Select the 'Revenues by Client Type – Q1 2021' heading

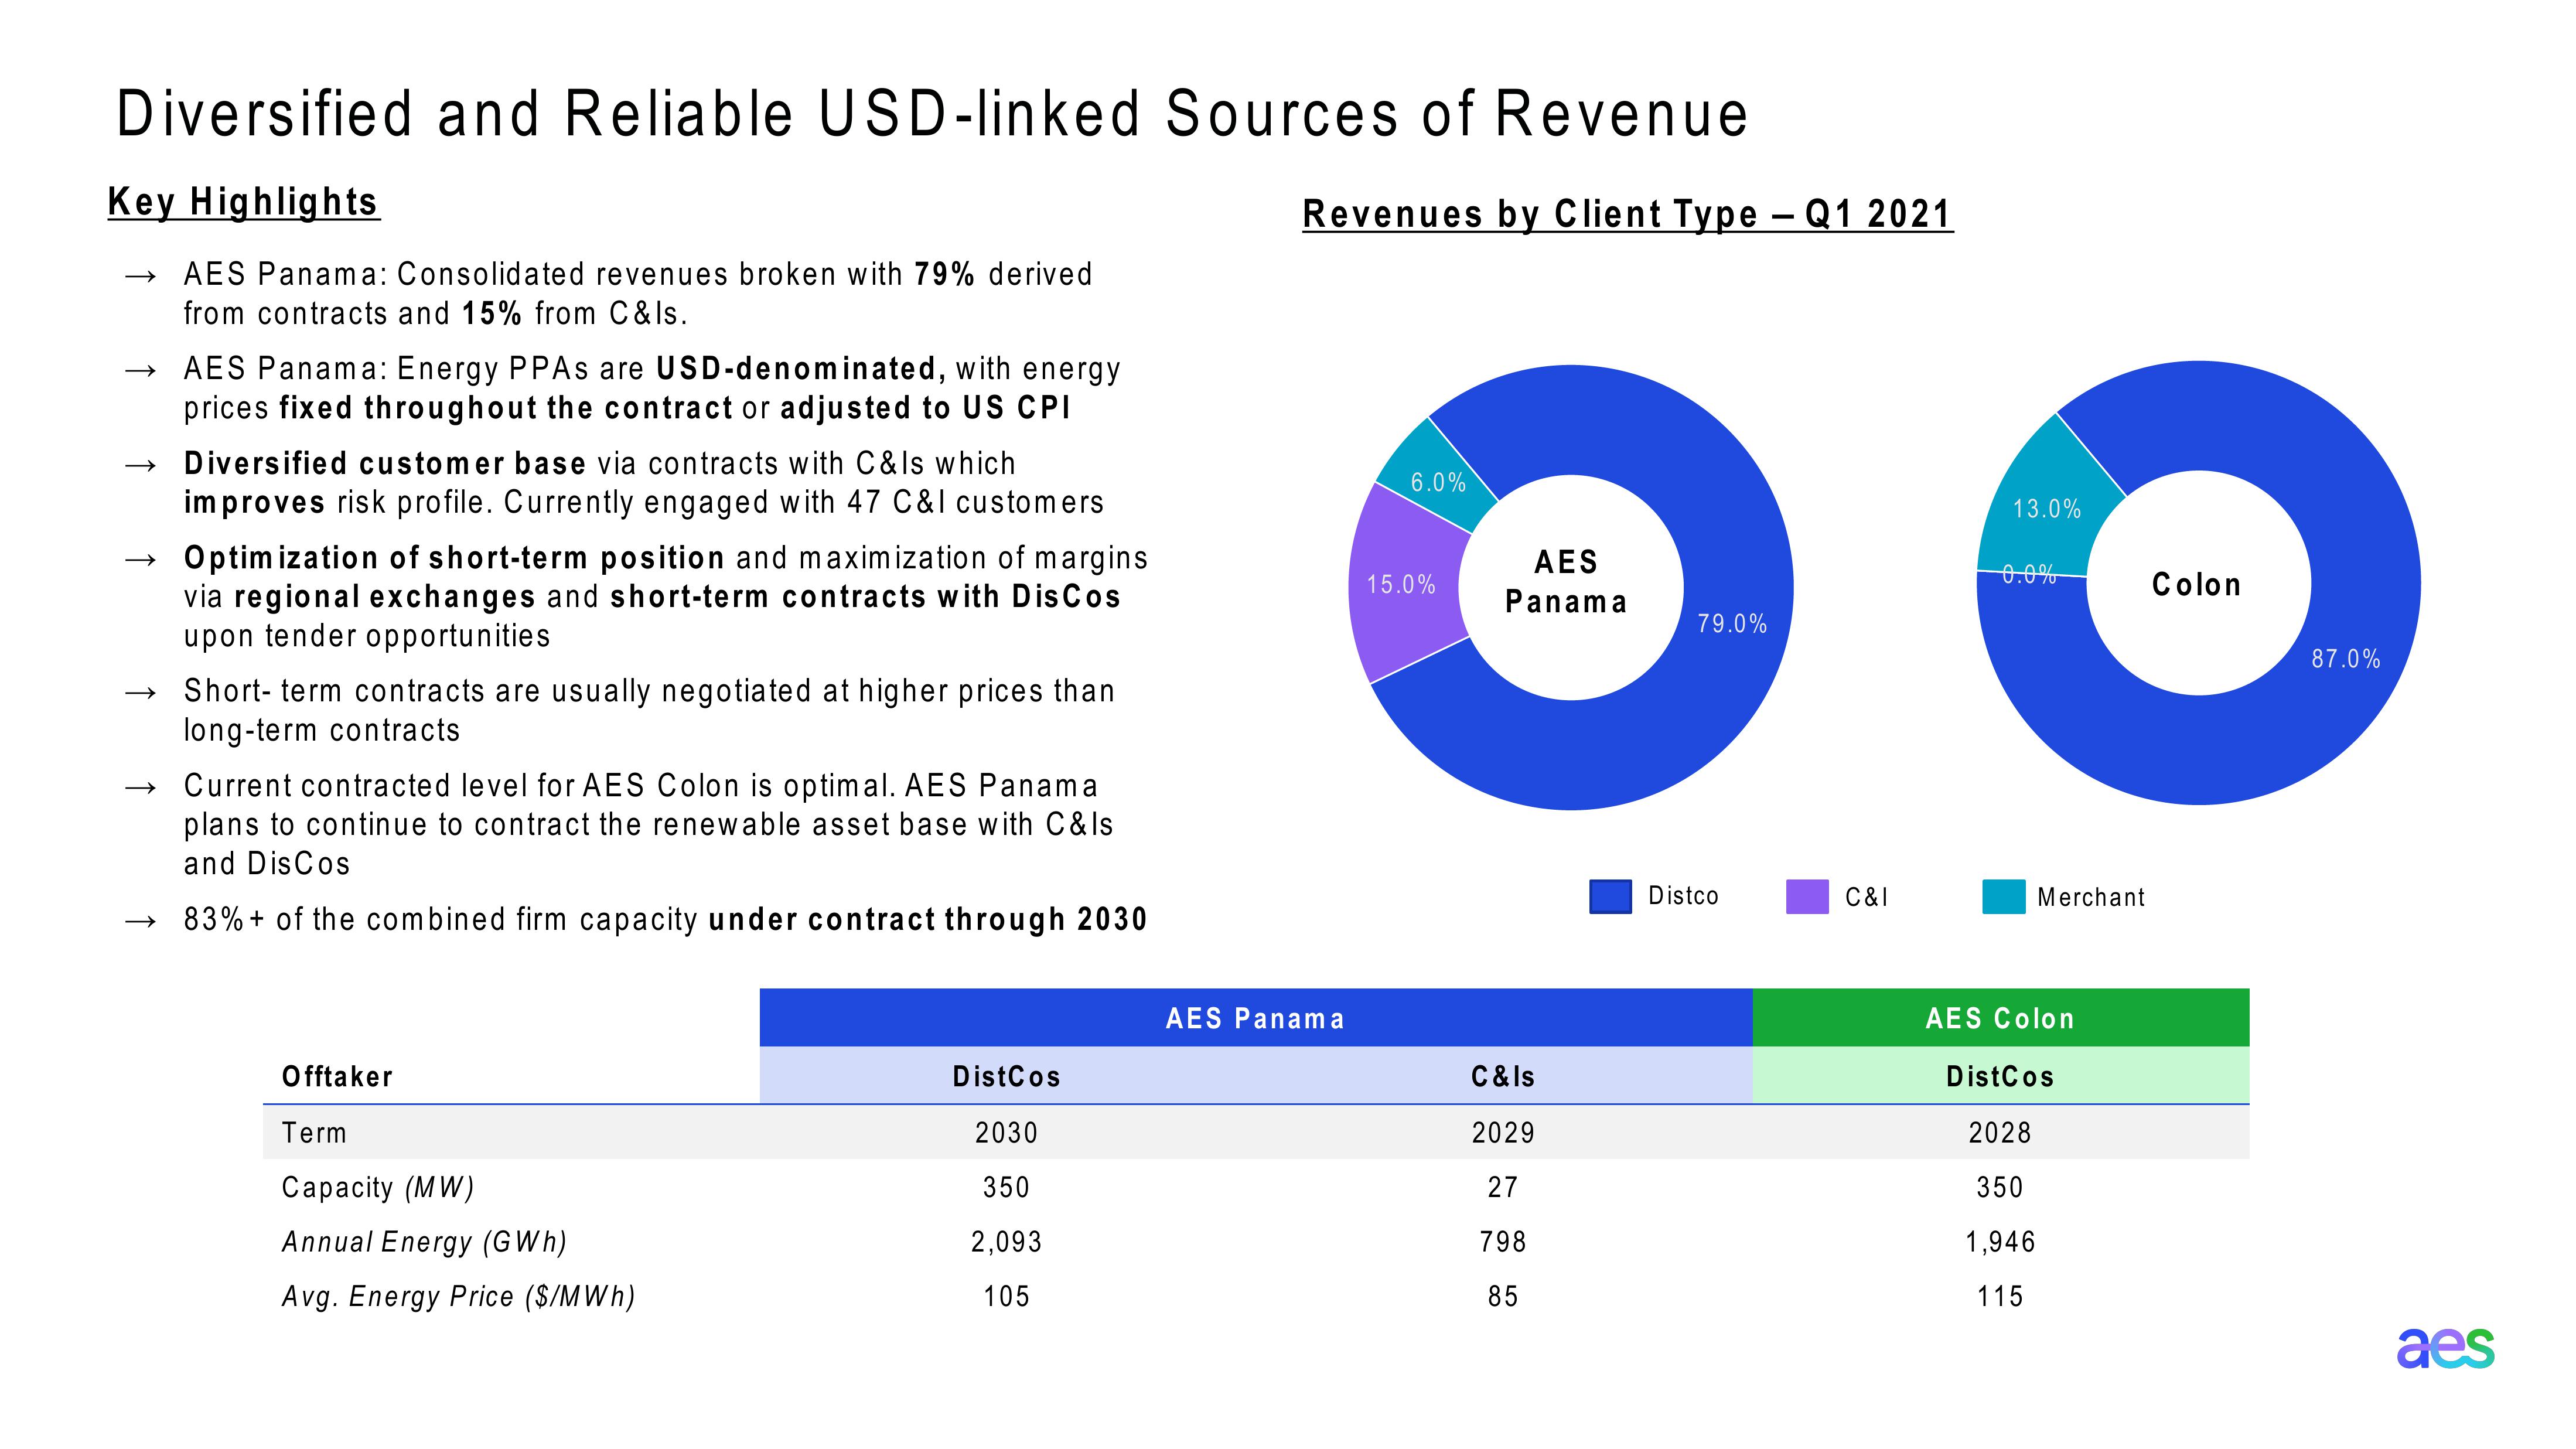tap(1627, 214)
